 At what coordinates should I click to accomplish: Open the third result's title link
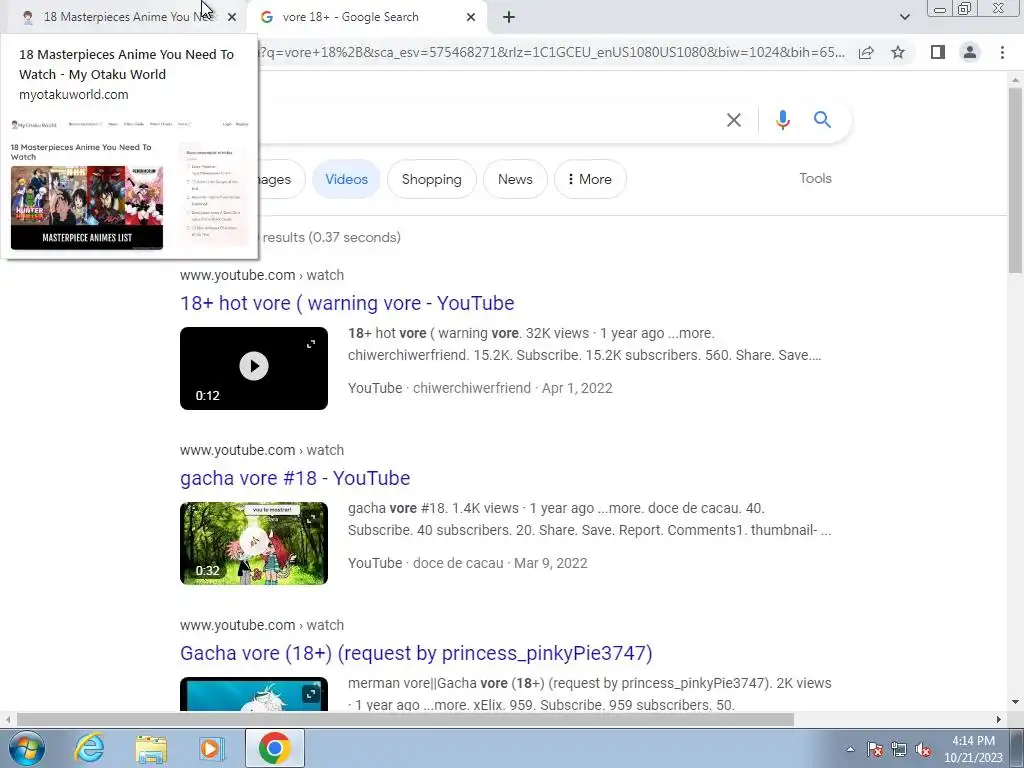pyautogui.click(x=416, y=653)
